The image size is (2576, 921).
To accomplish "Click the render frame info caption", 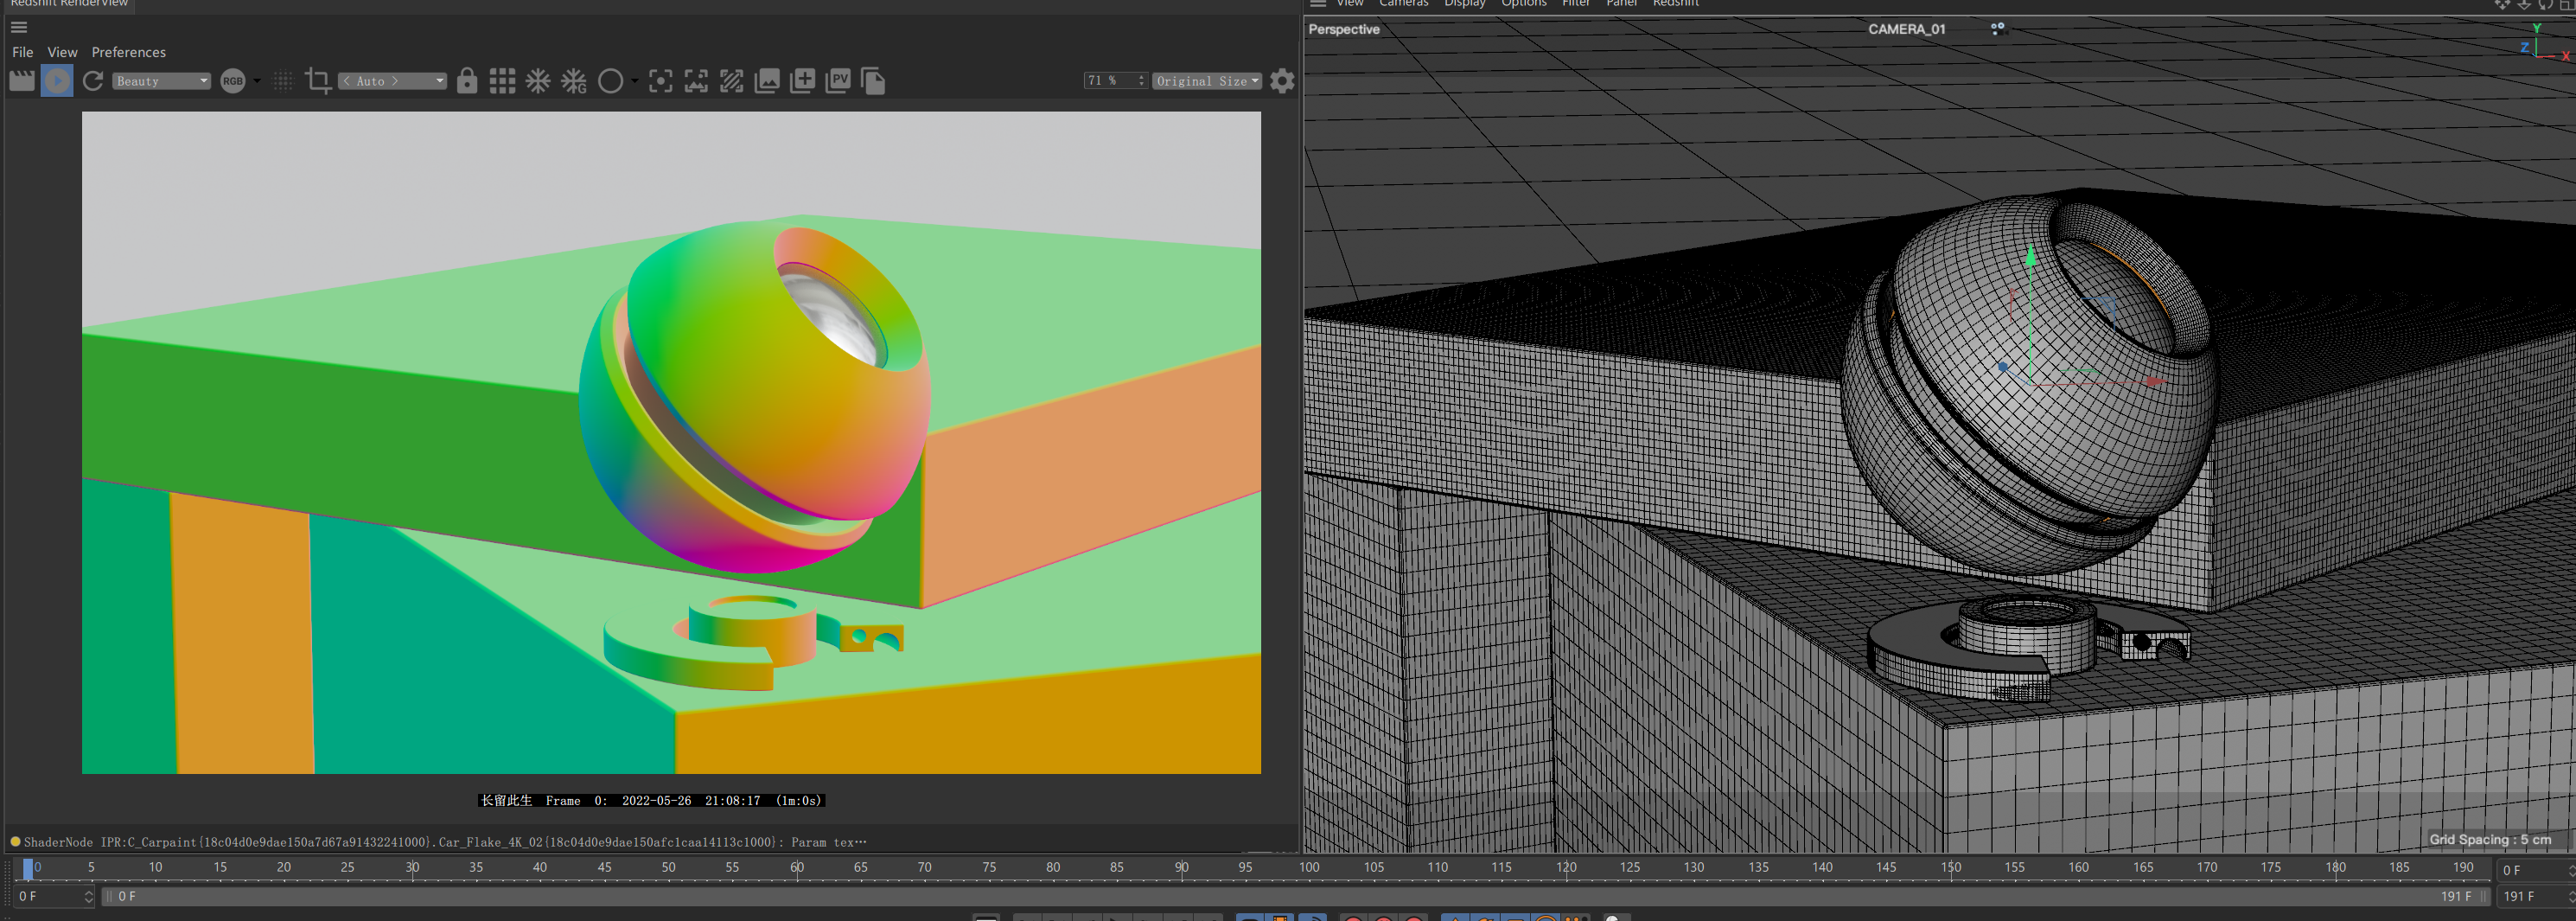I will point(651,800).
